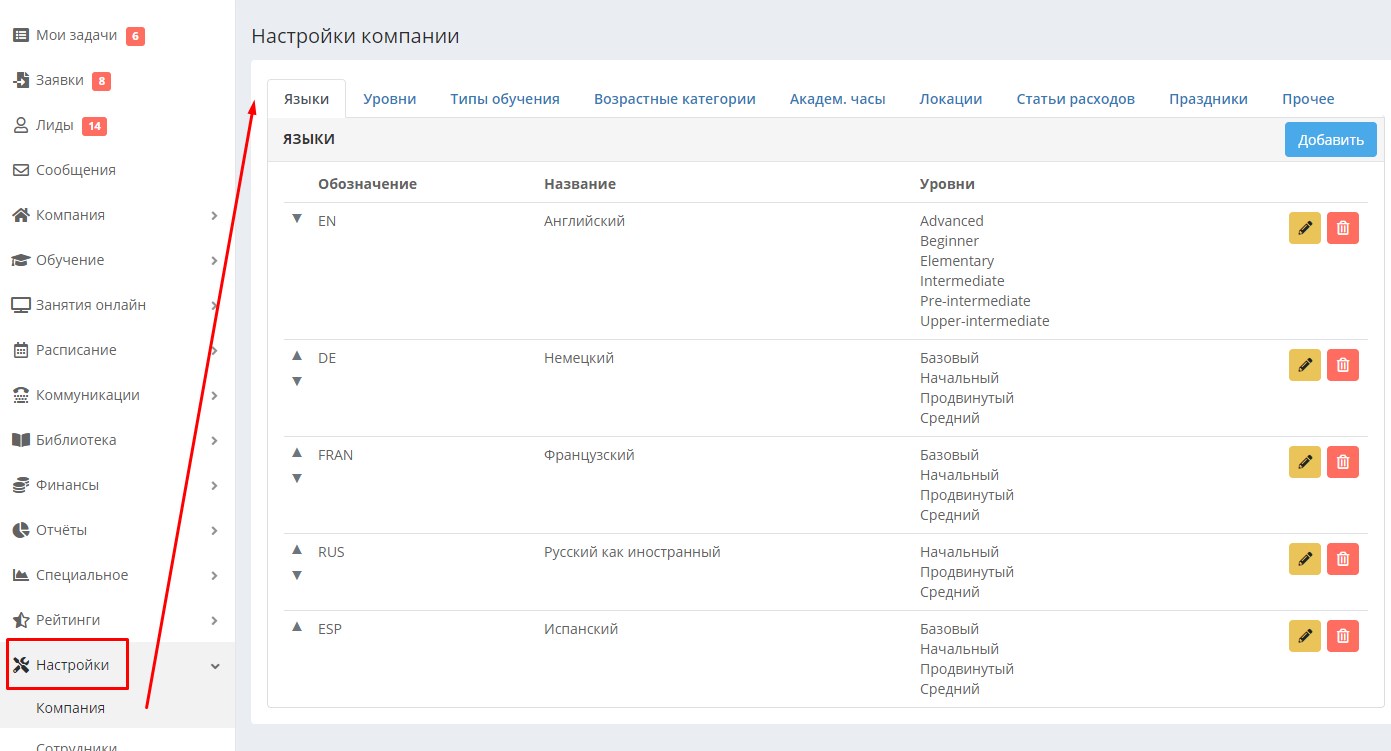The height and width of the screenshot is (751, 1391).
Task: Click the Финансы coins icon
Action: coord(20,485)
